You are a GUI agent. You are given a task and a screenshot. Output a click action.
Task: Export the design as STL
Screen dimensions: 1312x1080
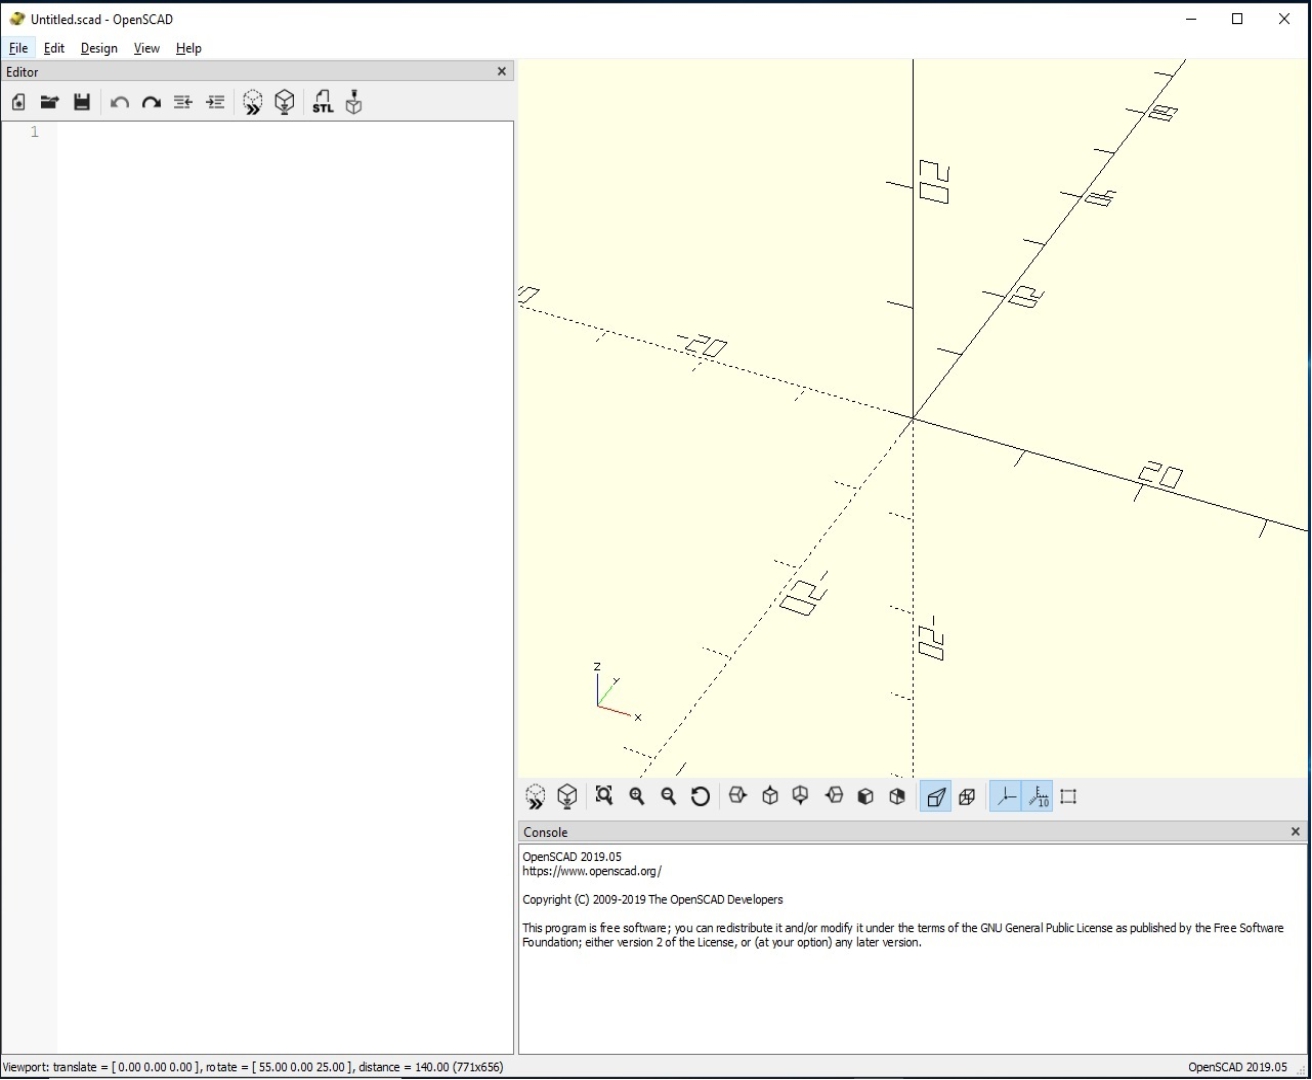pos(322,102)
